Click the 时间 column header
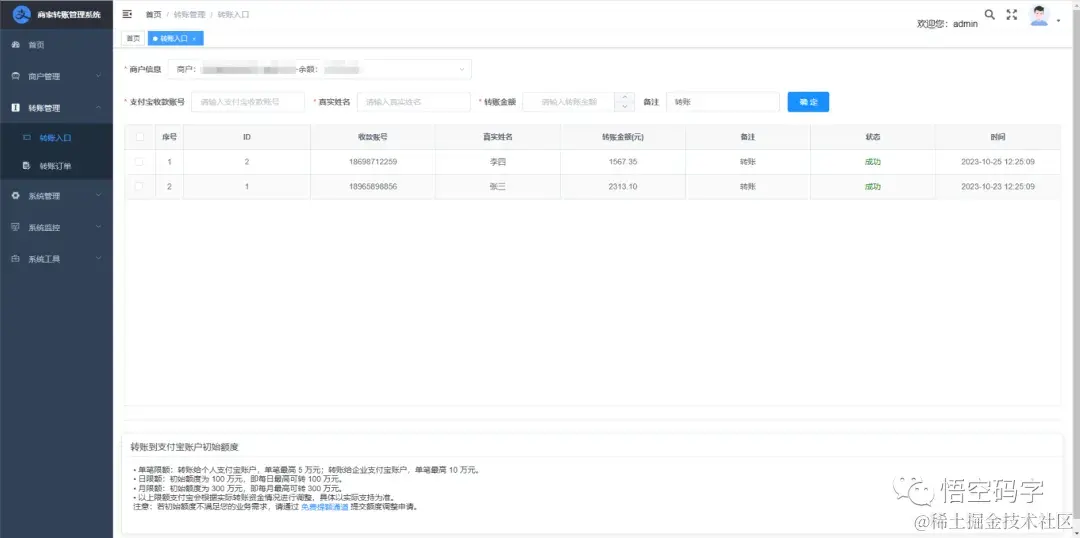Viewport: 1080px width, 538px height. tap(998, 137)
